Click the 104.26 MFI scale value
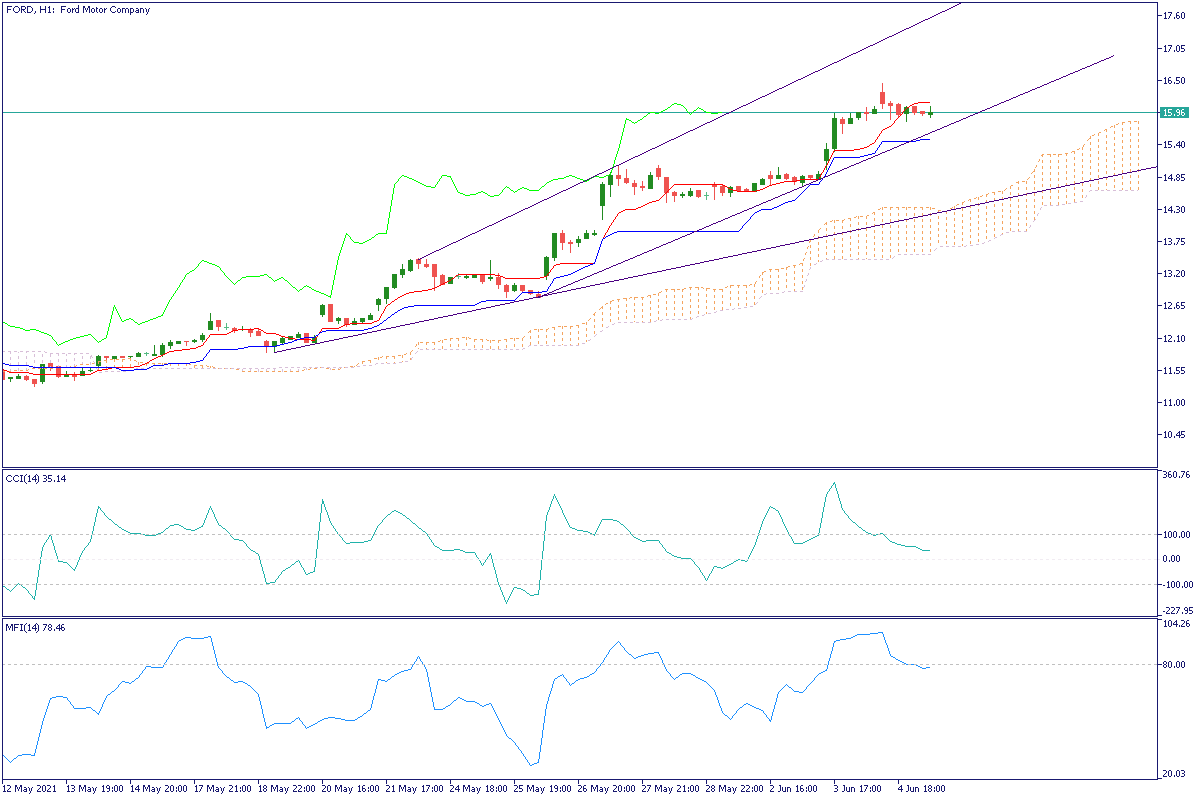This screenshot has width=1200, height=800. [x=1173, y=624]
